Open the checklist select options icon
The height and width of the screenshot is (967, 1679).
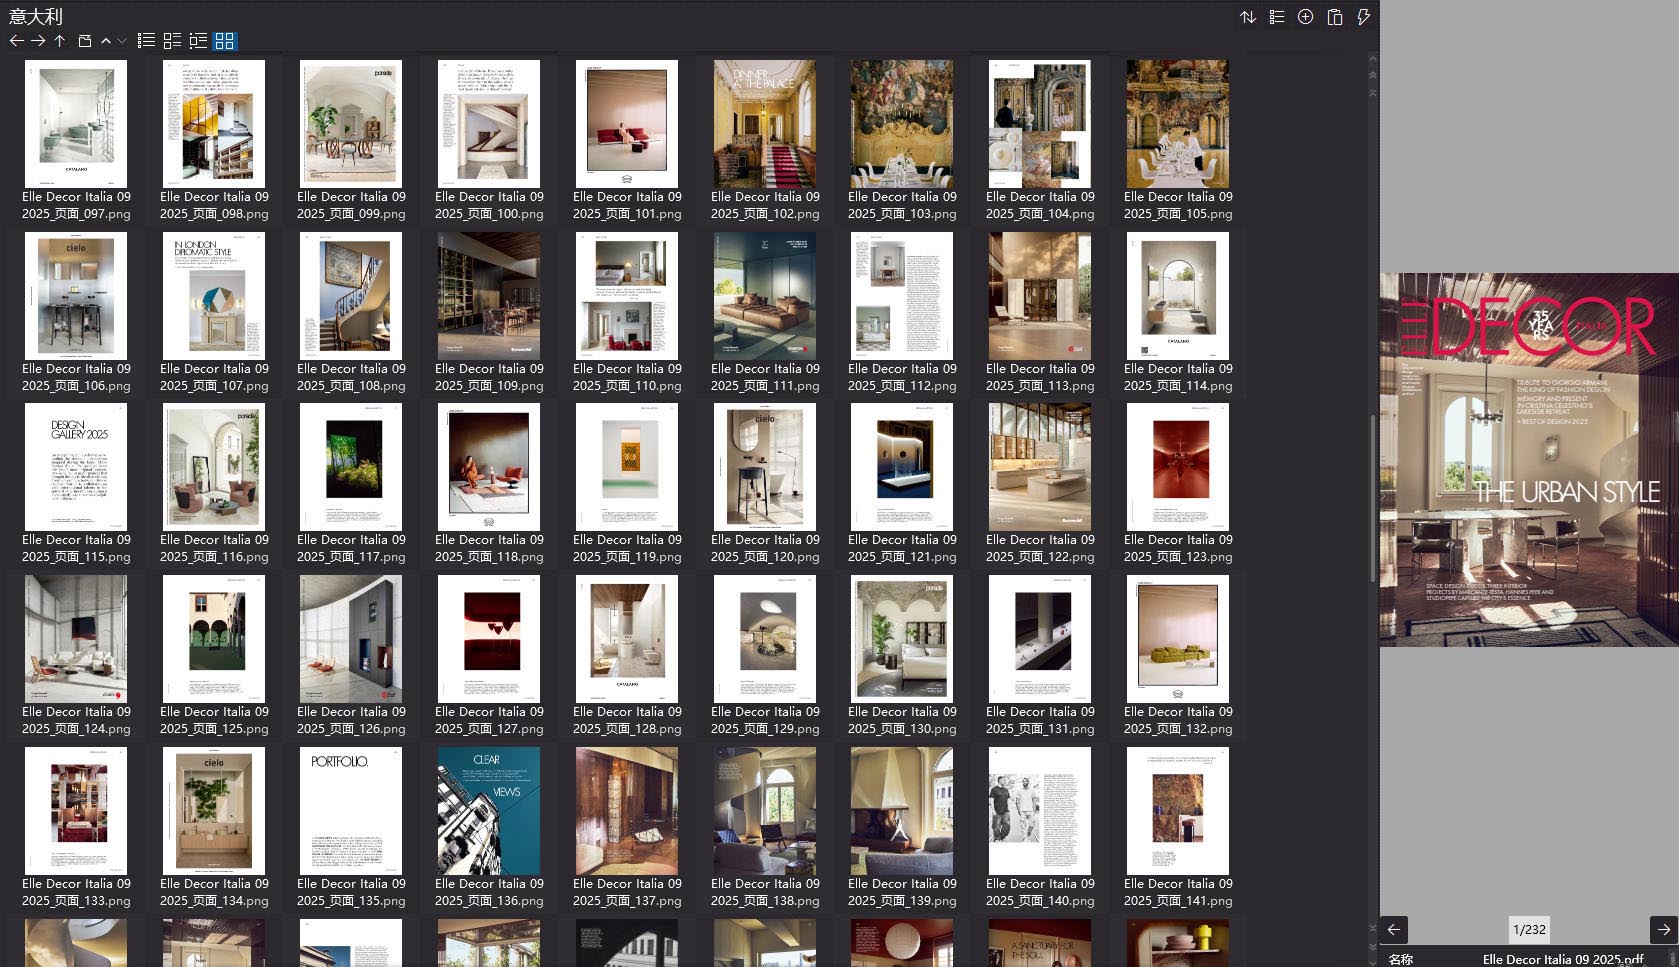point(1277,17)
